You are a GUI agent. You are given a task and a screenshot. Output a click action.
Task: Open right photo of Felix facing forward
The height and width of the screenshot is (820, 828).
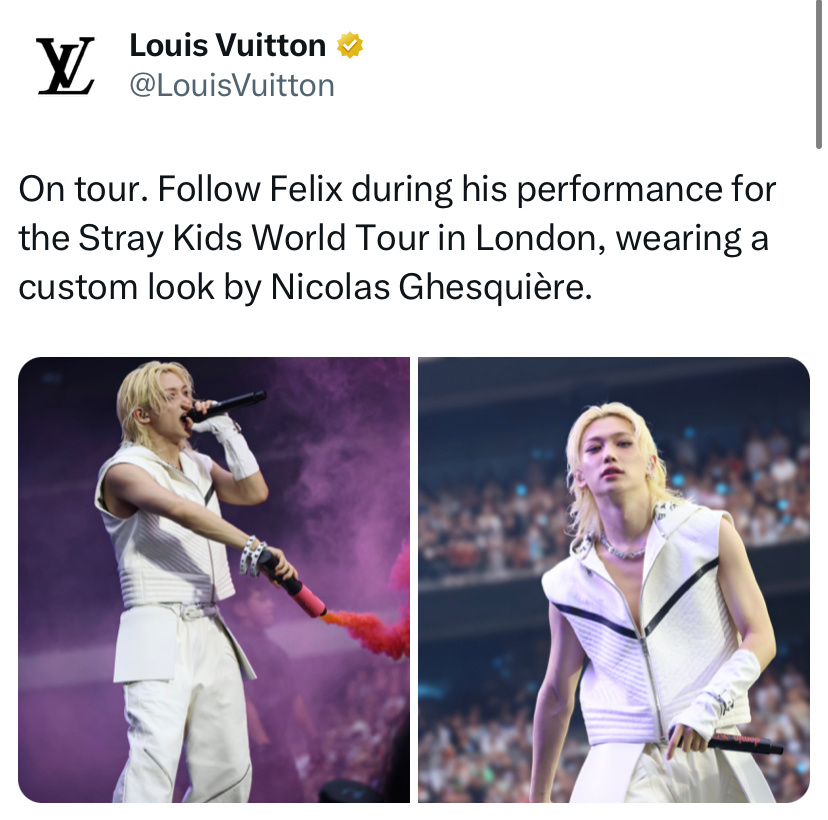coord(614,580)
